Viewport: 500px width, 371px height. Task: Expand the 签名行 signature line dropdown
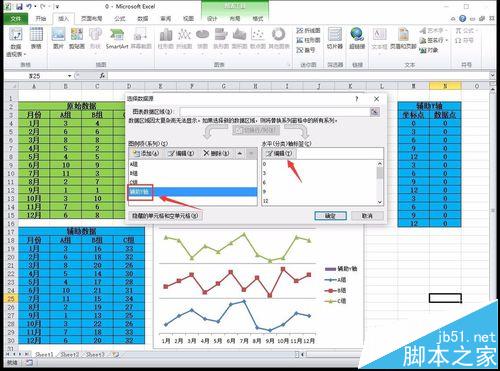[446, 40]
